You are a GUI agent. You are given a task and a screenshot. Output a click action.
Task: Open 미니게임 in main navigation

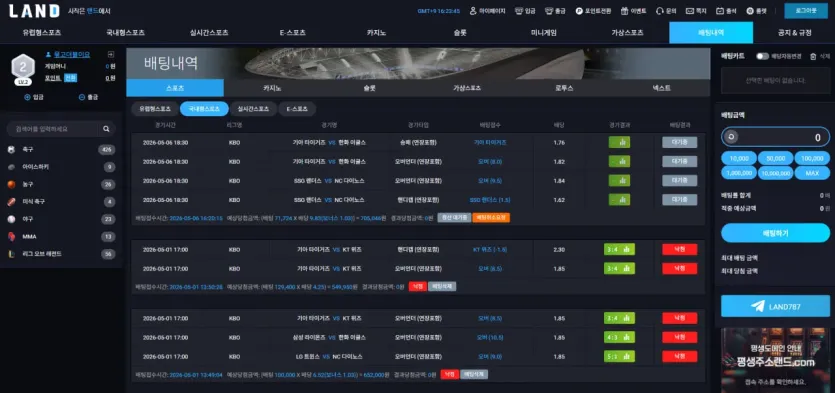[544, 32]
